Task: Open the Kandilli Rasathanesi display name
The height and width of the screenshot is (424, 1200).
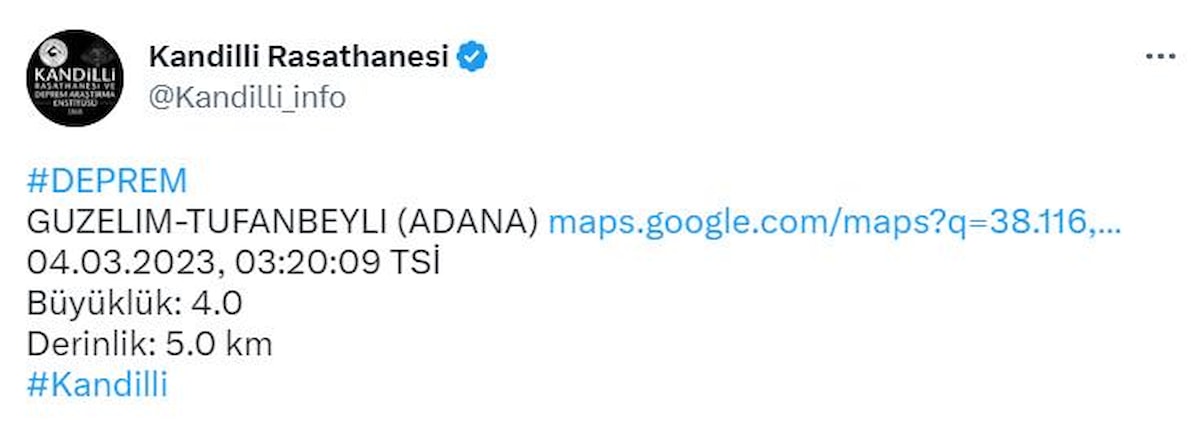Action: pyautogui.click(x=298, y=57)
